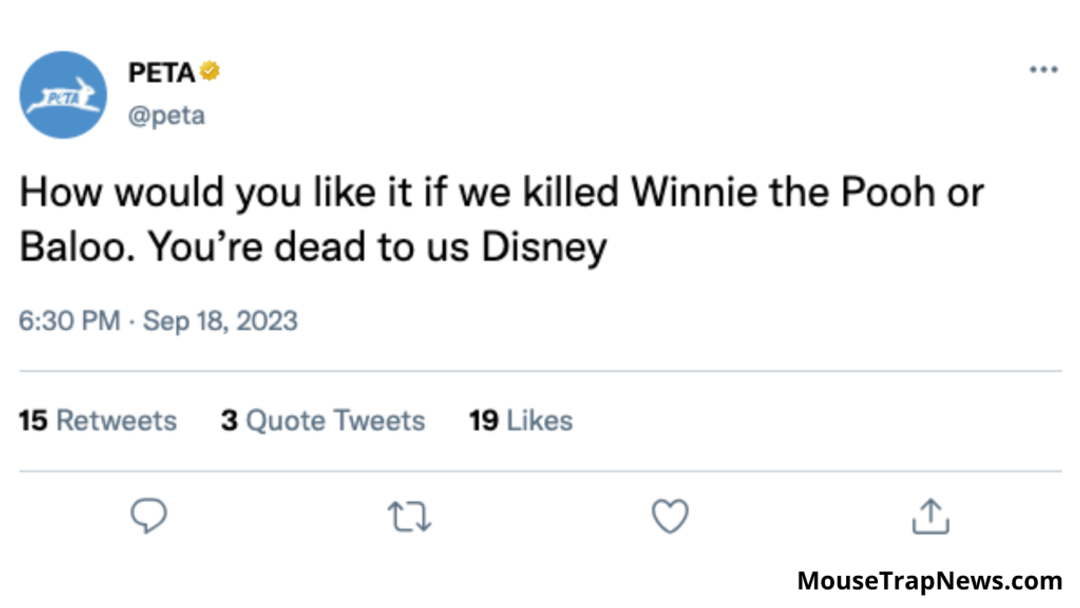The image size is (1080, 608).
Task: Like the tweet with the heart icon
Action: pyautogui.click(x=670, y=516)
